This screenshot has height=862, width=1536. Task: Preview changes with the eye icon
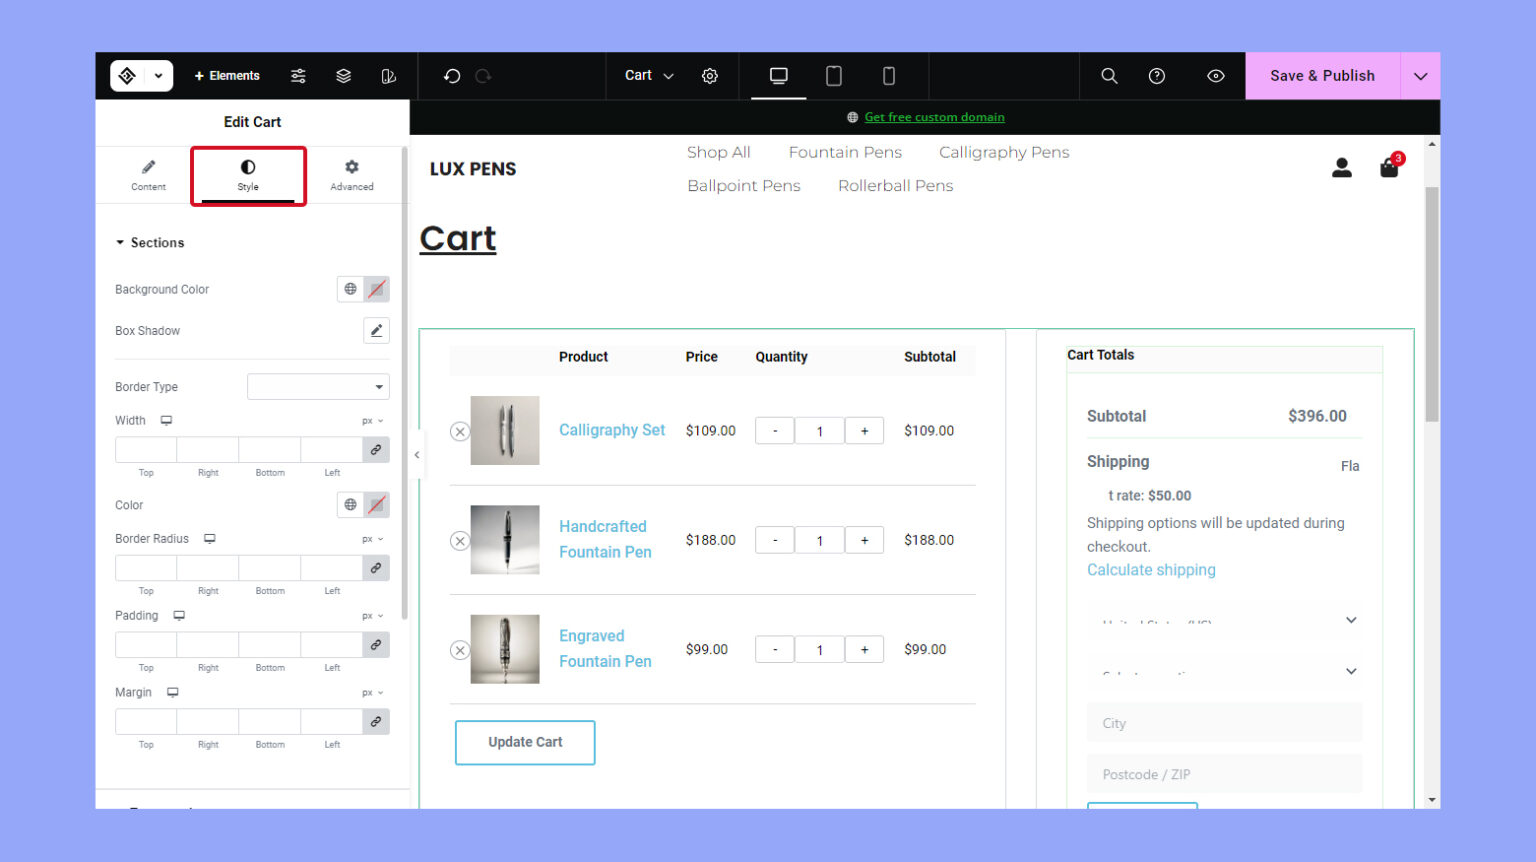(1214, 75)
